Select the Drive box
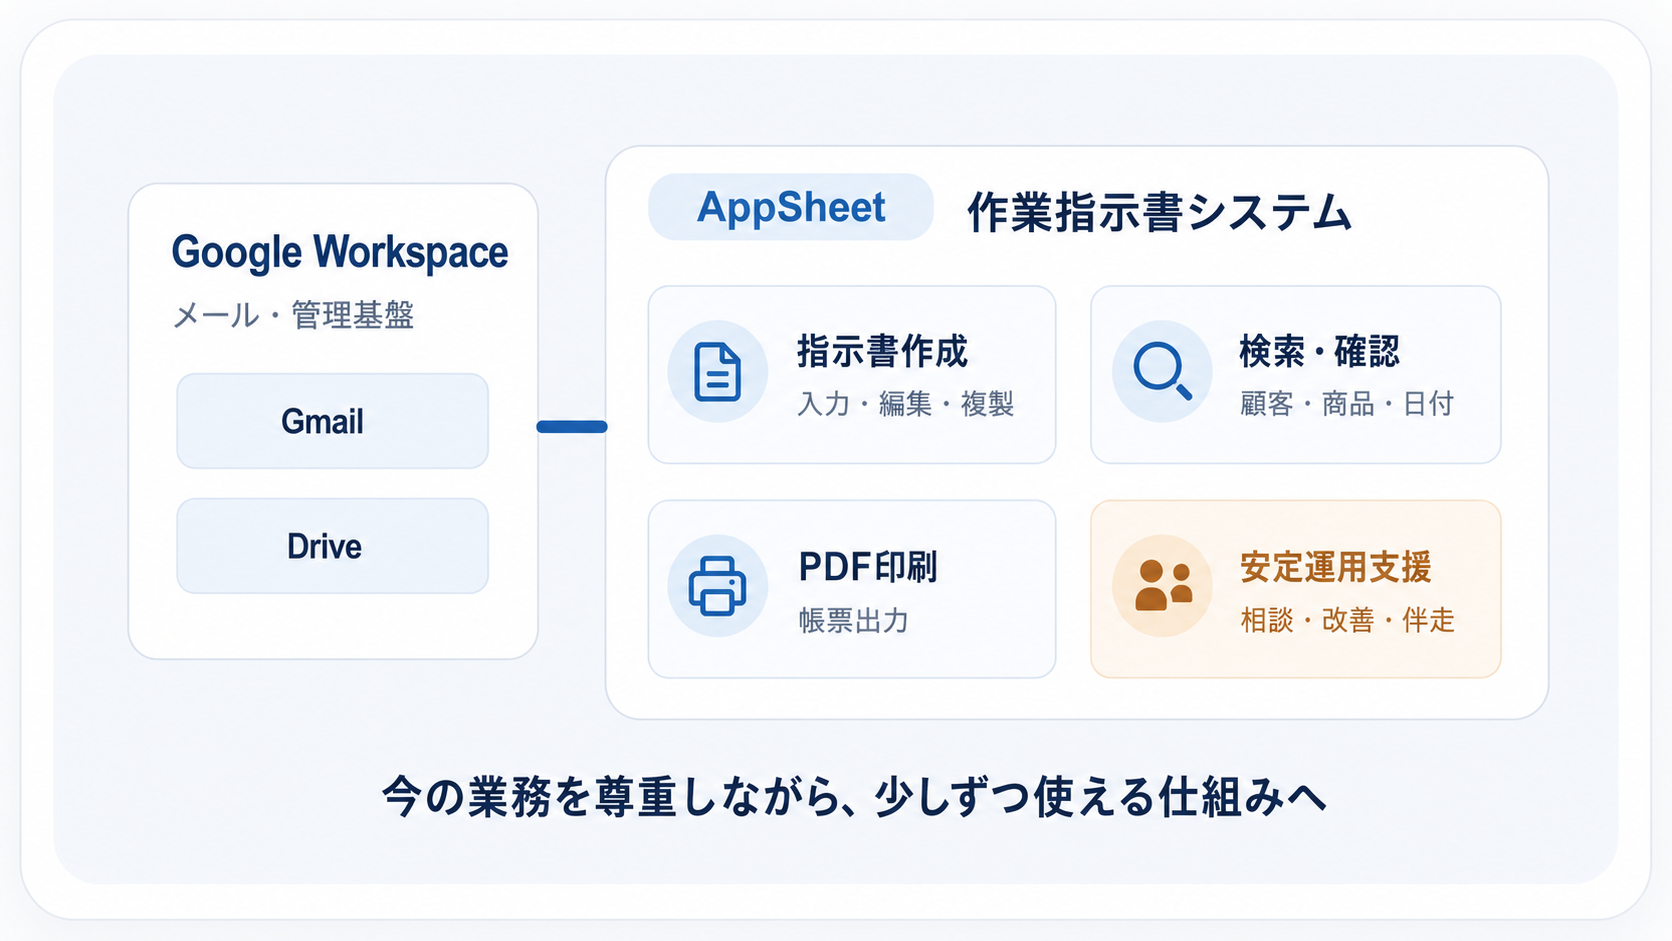Image resolution: width=1672 pixels, height=941 pixels. 332,546
